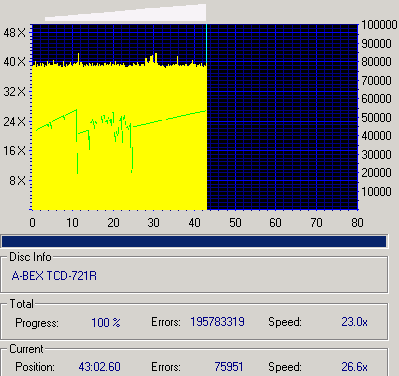This screenshot has width=399, height=376.
Task: Click the 100 % progress value
Action: [106, 322]
